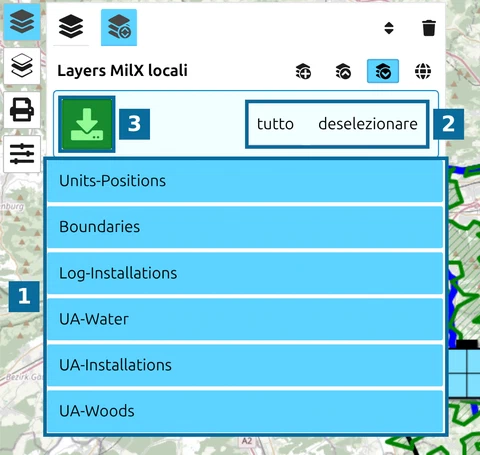
Task: Click the globe icon
Action: point(423,71)
